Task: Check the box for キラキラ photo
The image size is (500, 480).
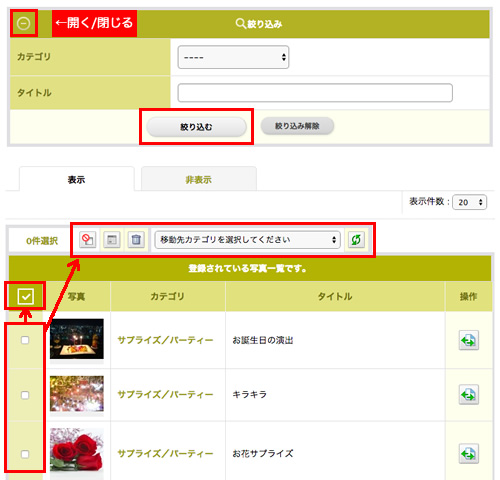Action: click(x=25, y=395)
